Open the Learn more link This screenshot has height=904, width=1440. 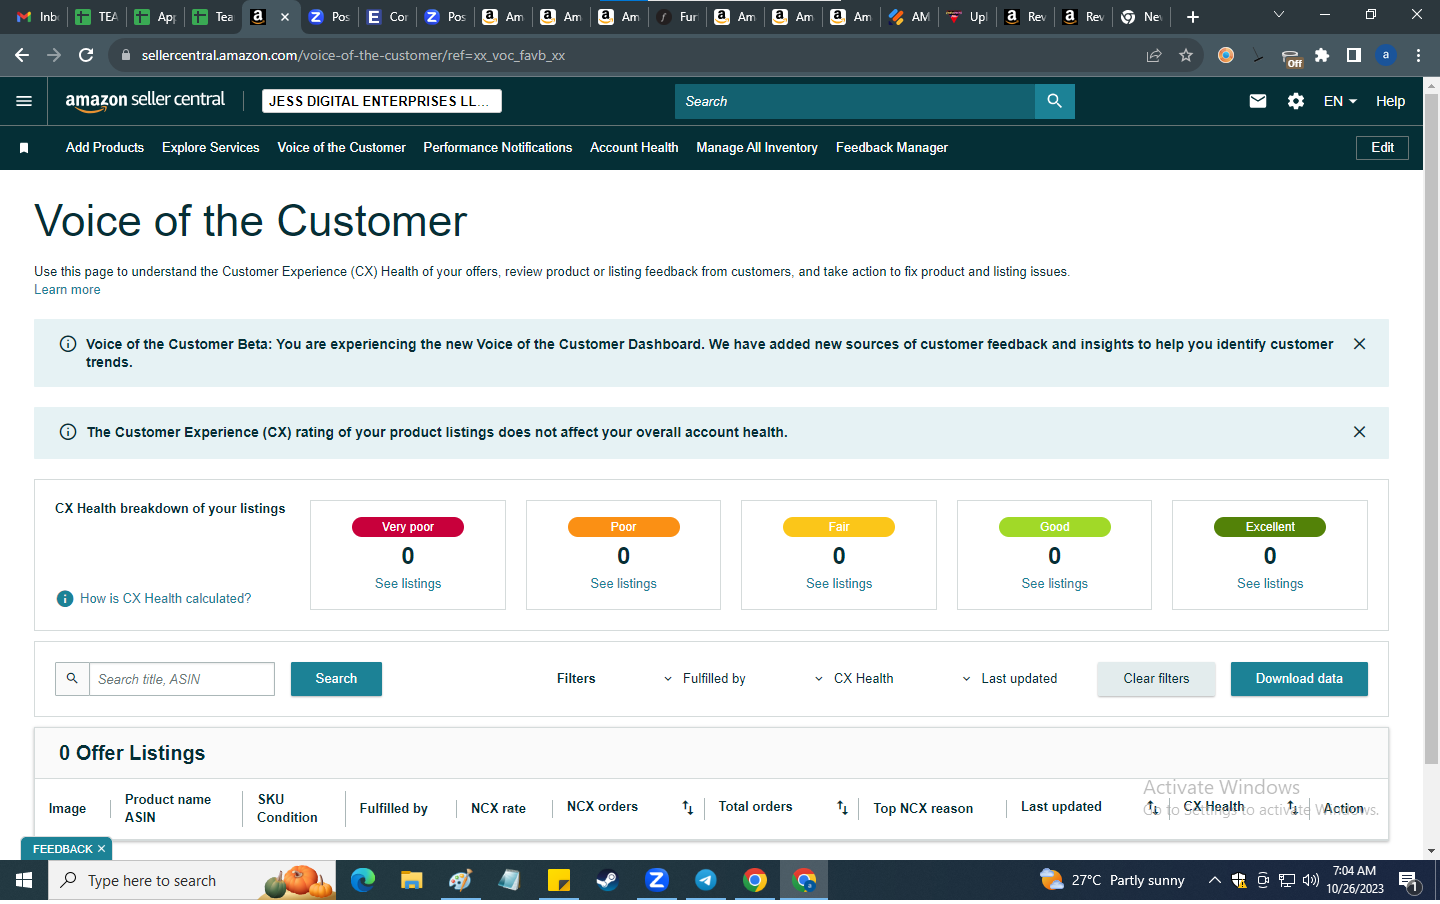coord(67,290)
